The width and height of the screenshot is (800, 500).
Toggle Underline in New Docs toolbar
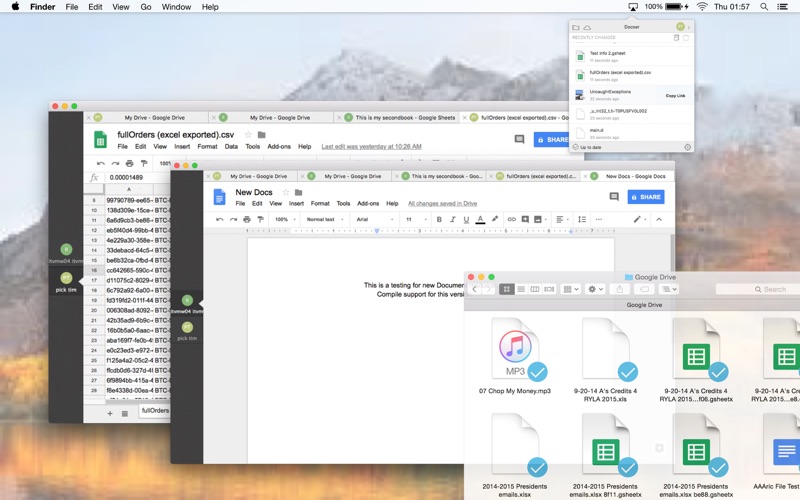pos(466,219)
